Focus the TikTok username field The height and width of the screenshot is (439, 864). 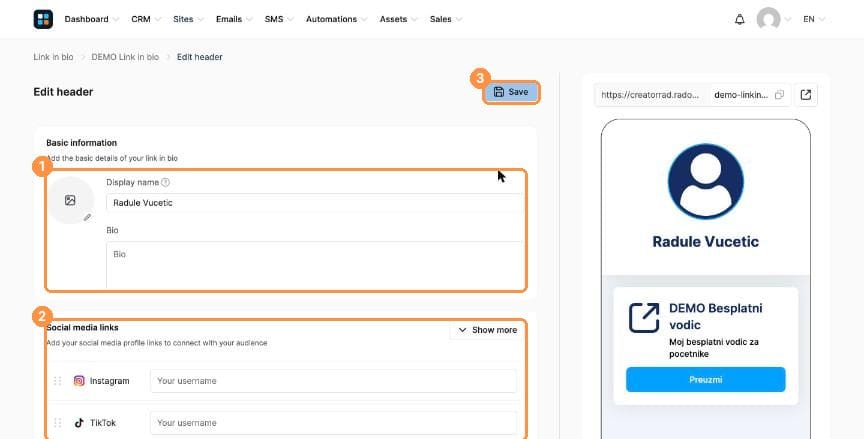click(333, 422)
